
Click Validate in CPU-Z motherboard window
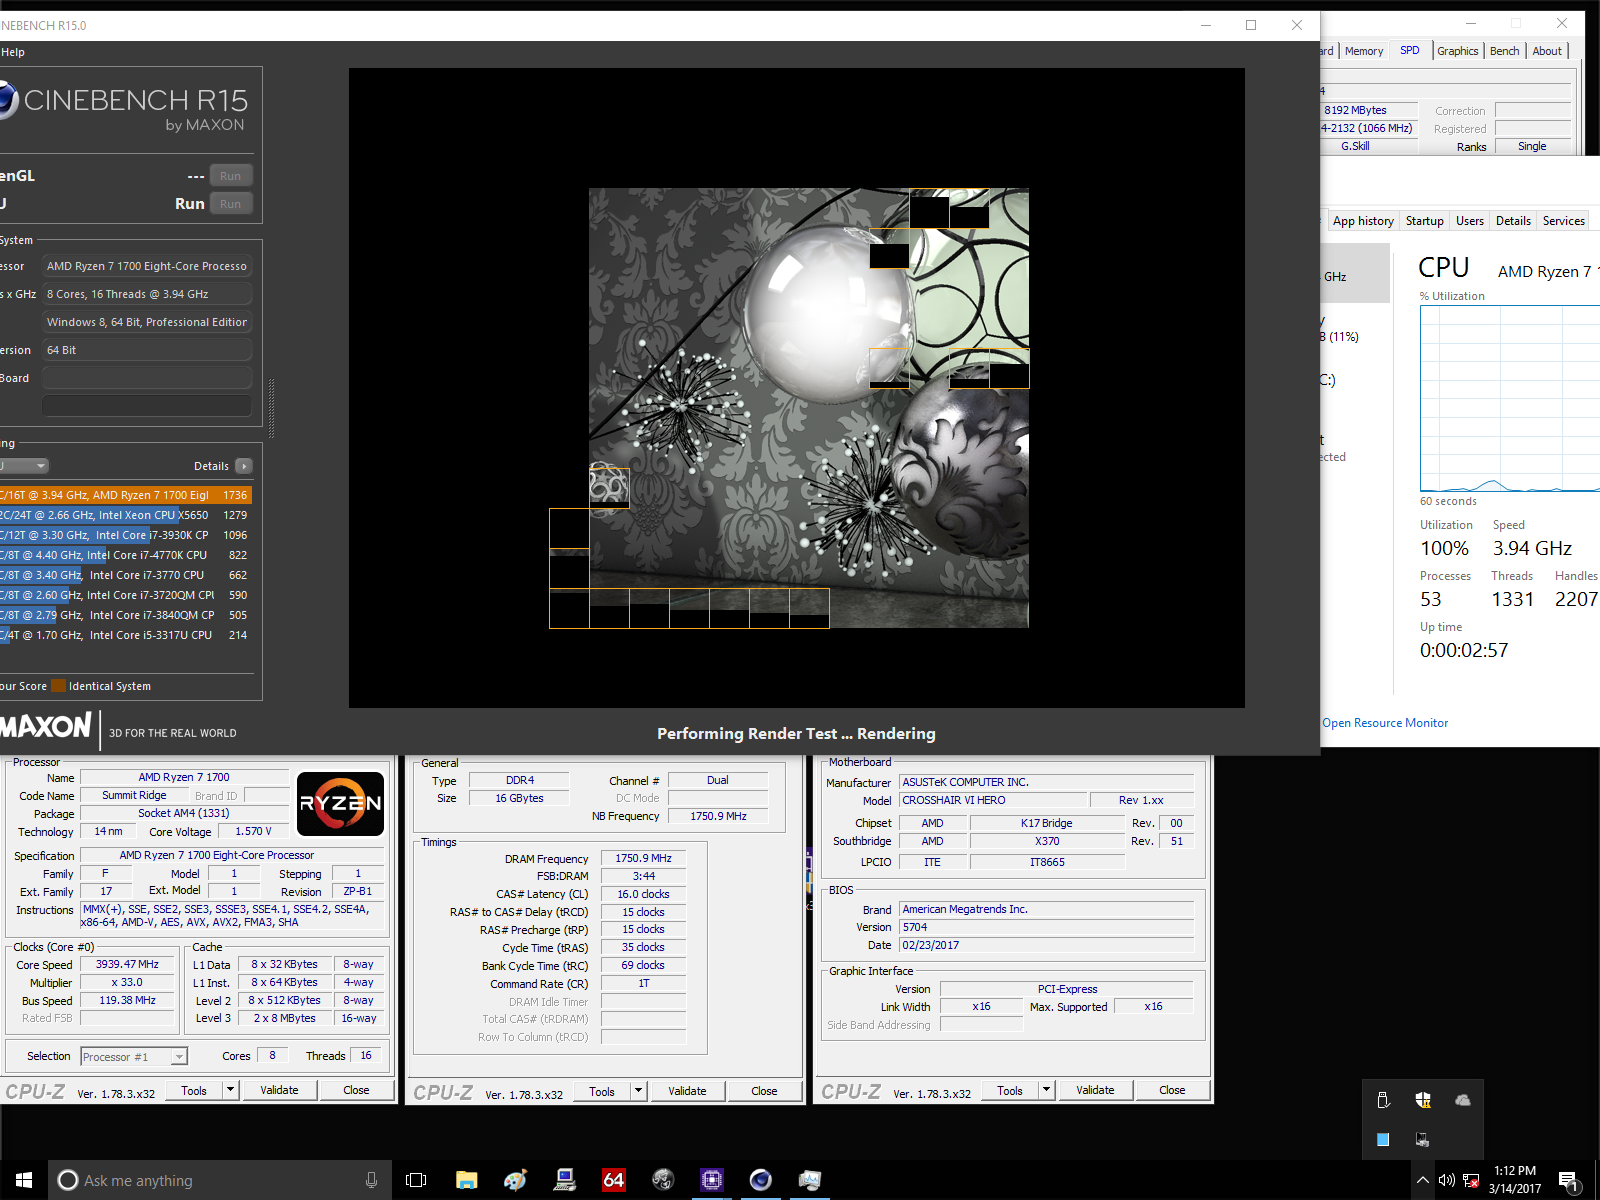point(1095,1090)
